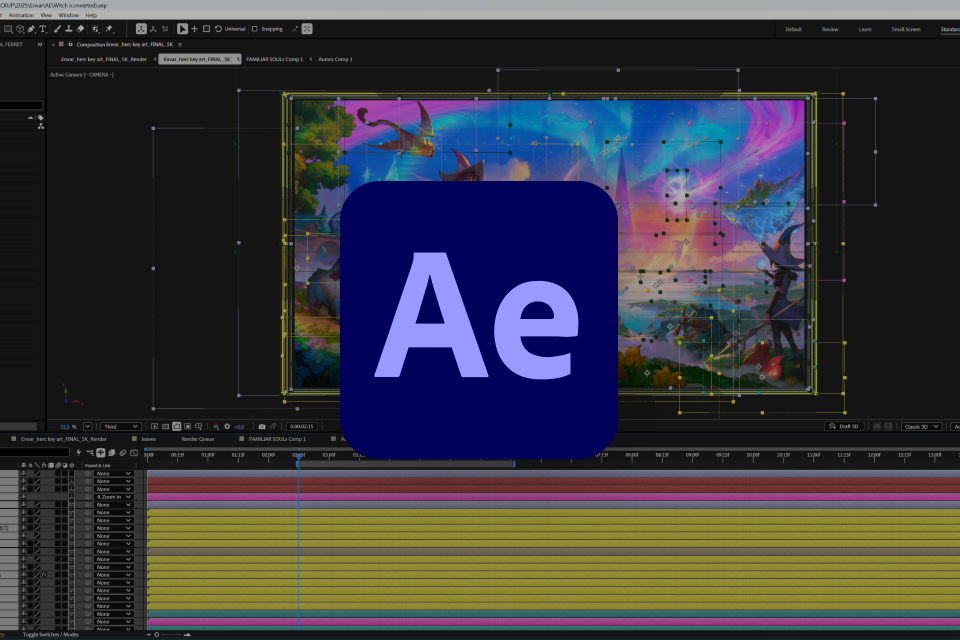Select the Brush tool
960x640 pixels.
click(58, 29)
